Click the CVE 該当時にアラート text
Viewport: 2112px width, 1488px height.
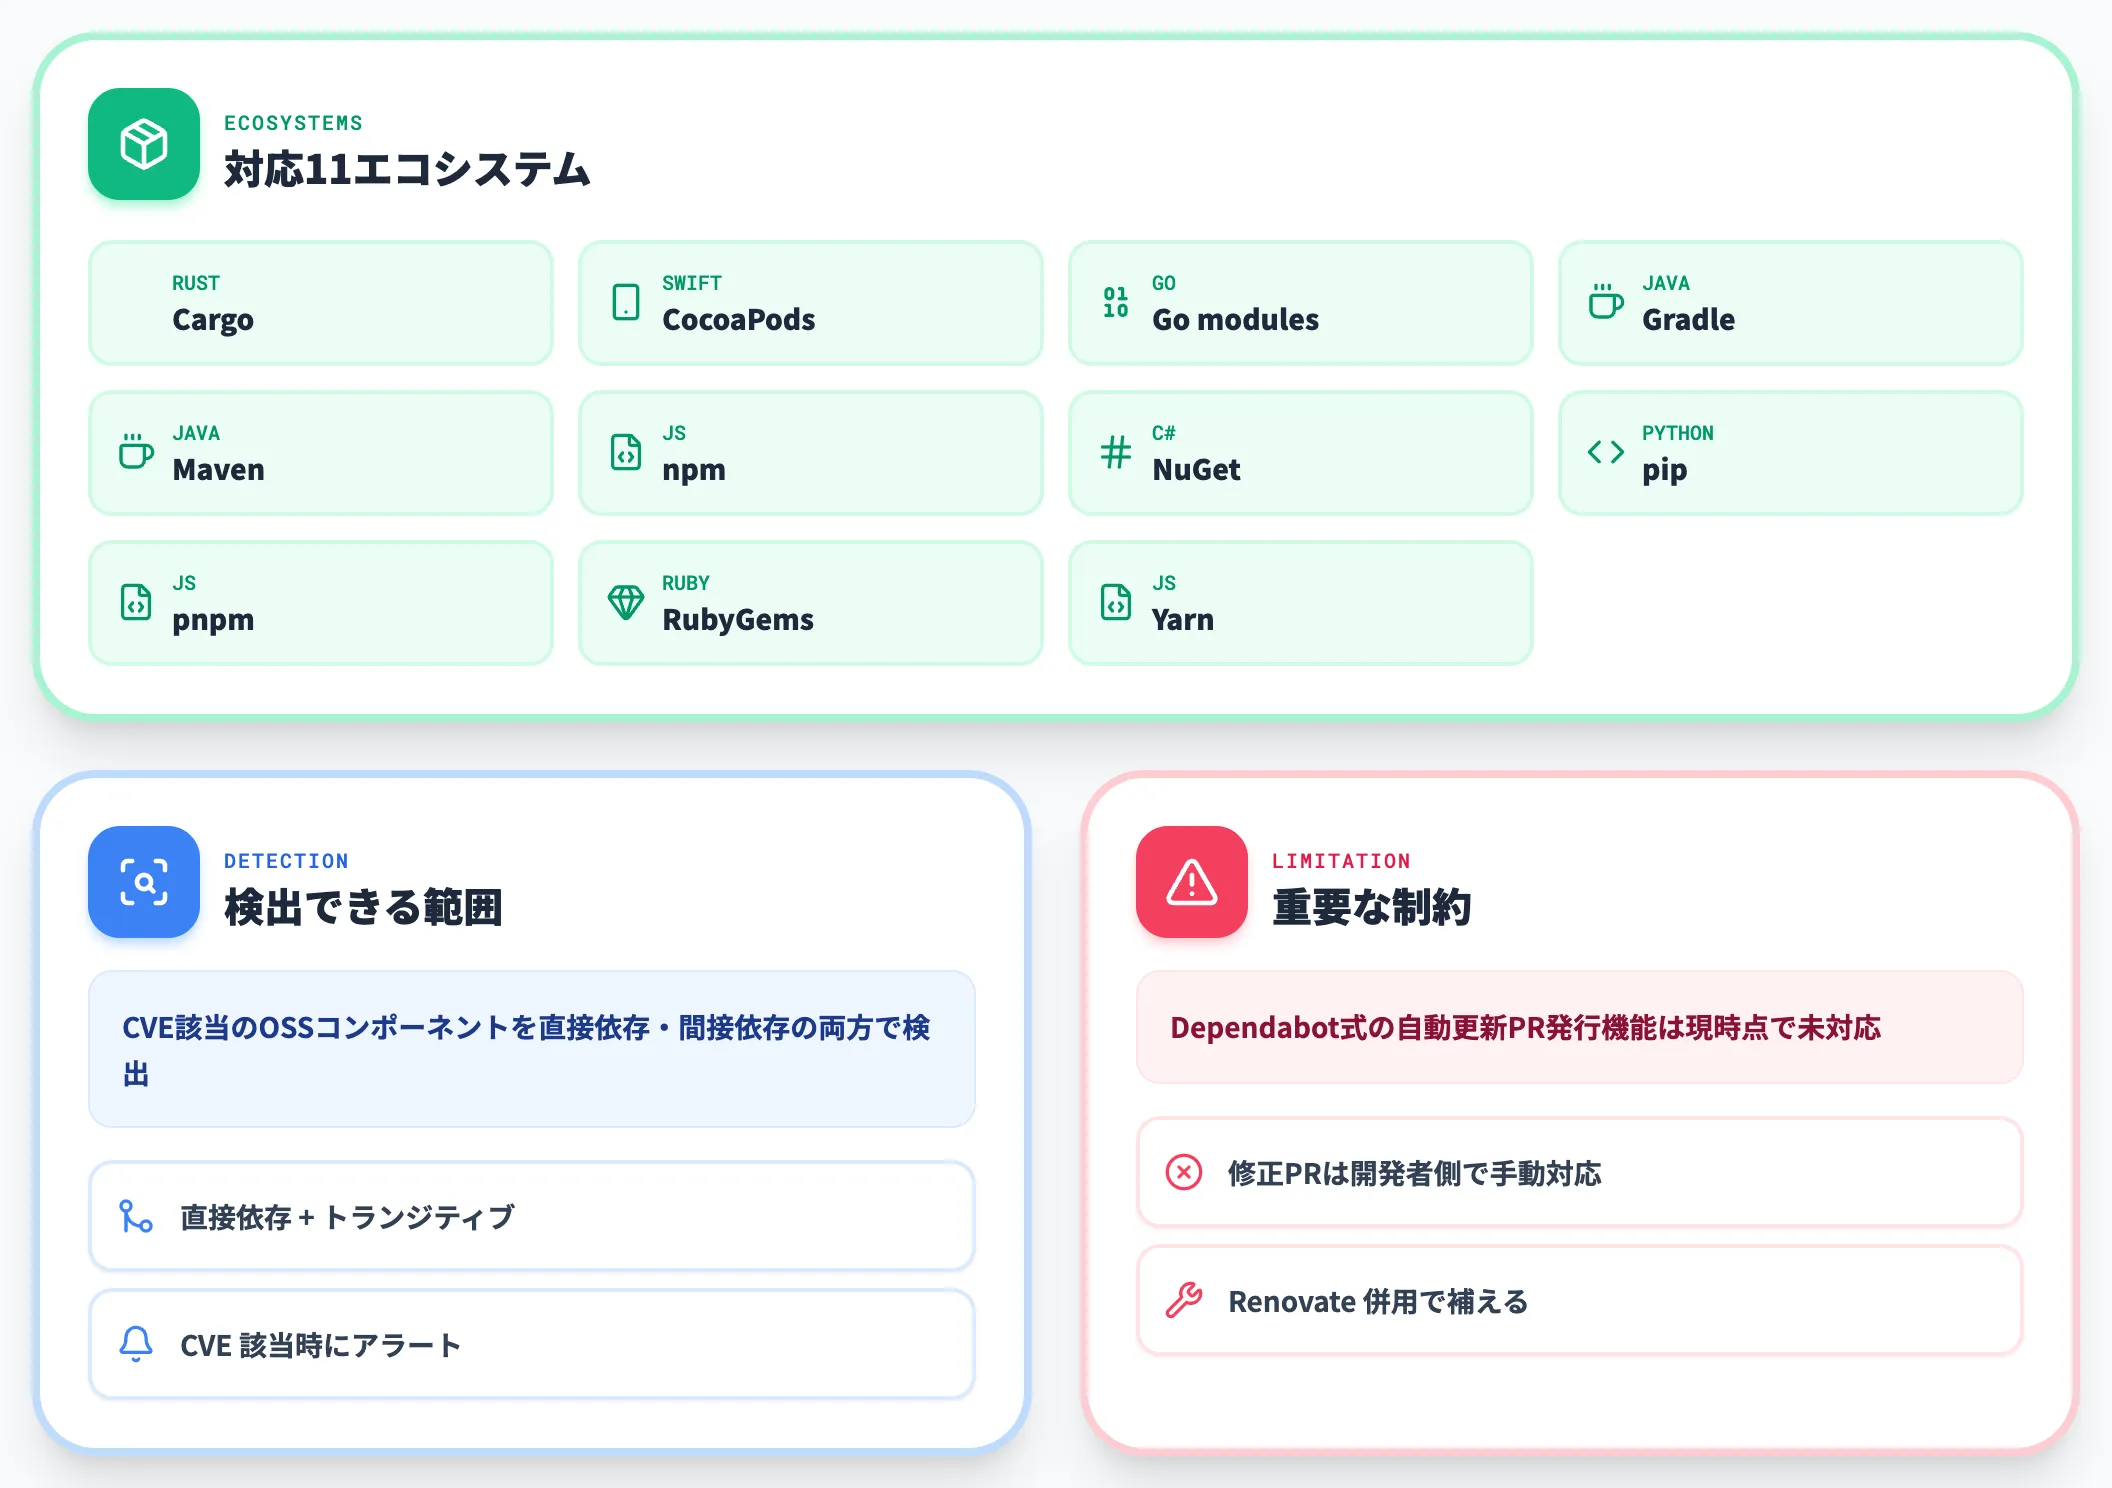[x=320, y=1345]
